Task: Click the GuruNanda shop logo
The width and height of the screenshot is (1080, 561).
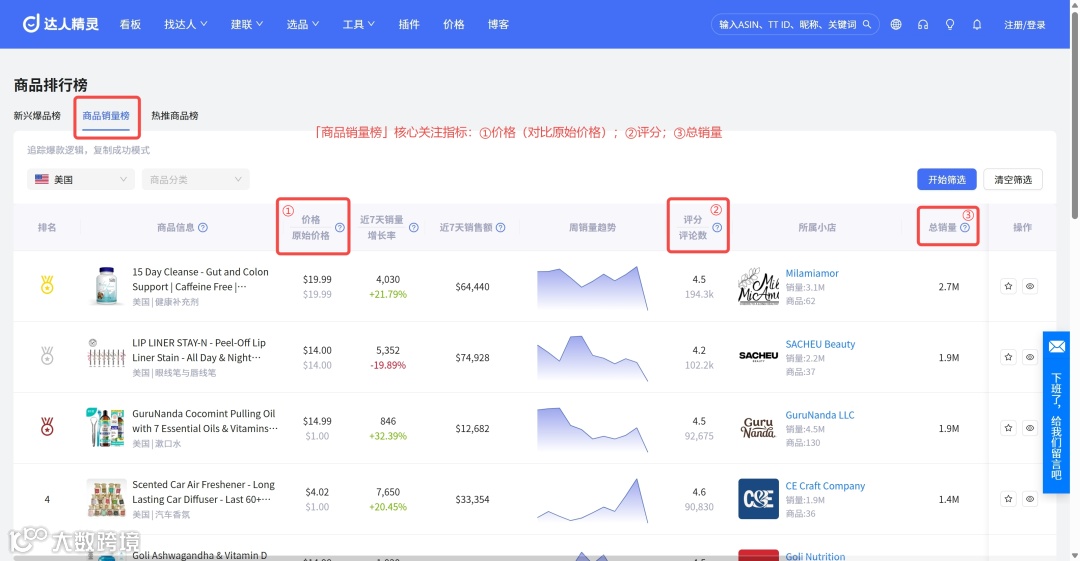Action: 758,428
